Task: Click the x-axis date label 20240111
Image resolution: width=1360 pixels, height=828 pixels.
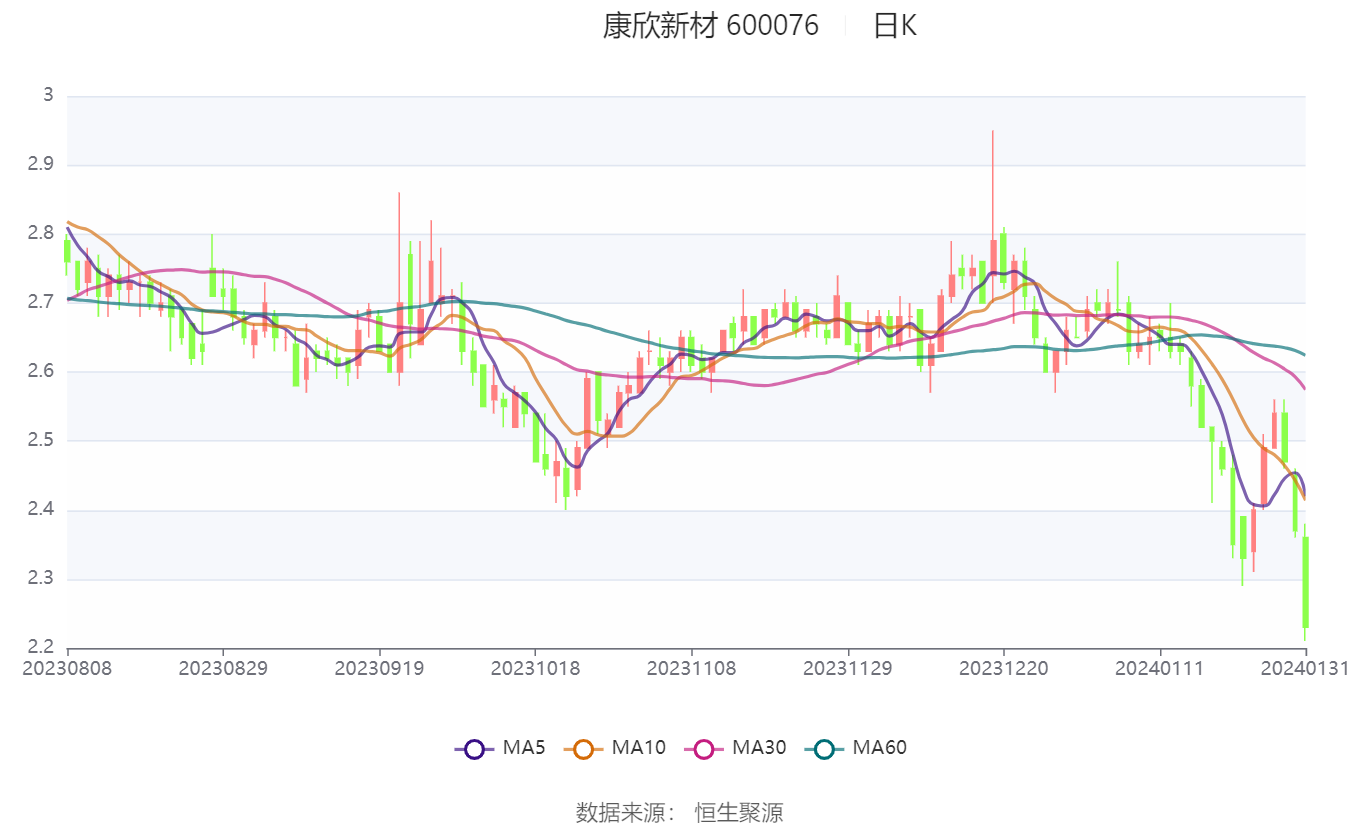Action: click(x=1160, y=668)
